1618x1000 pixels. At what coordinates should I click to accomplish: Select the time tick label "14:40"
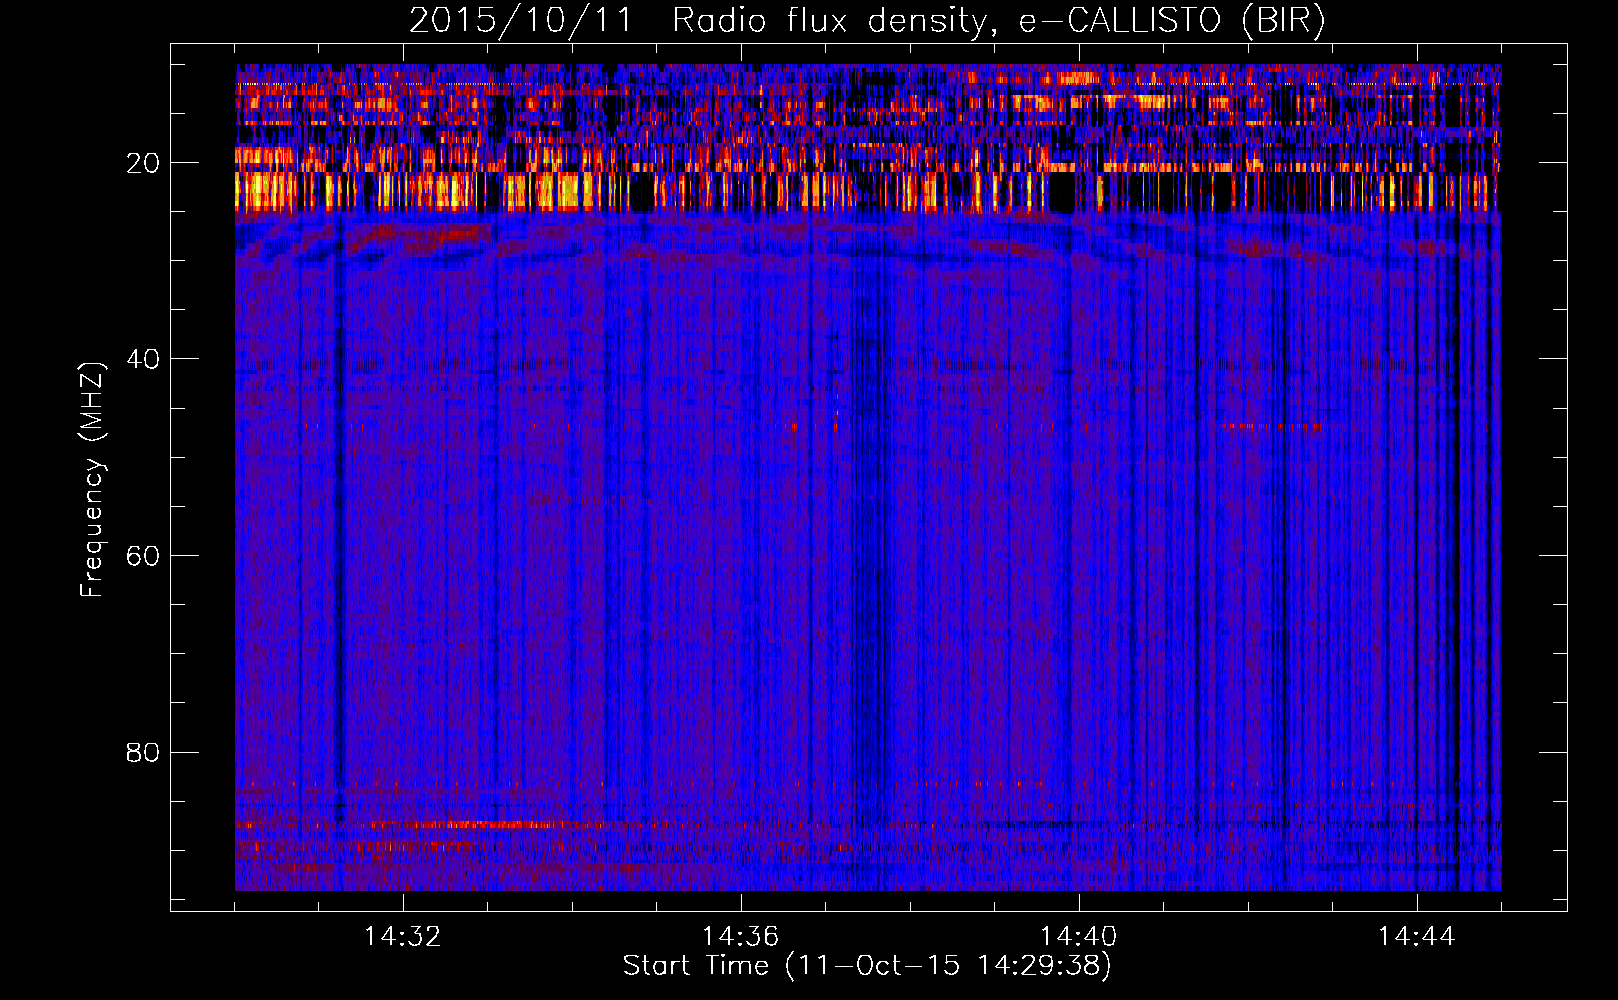tap(1079, 936)
